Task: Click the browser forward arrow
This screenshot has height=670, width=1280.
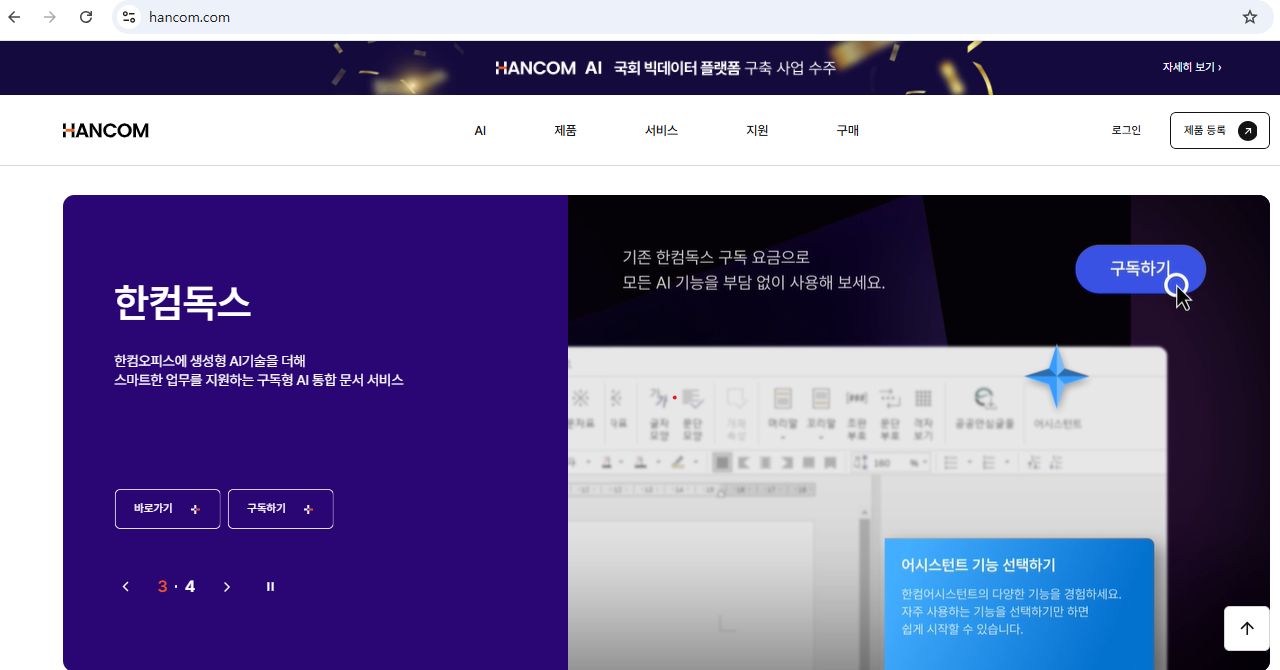Action: coord(50,17)
